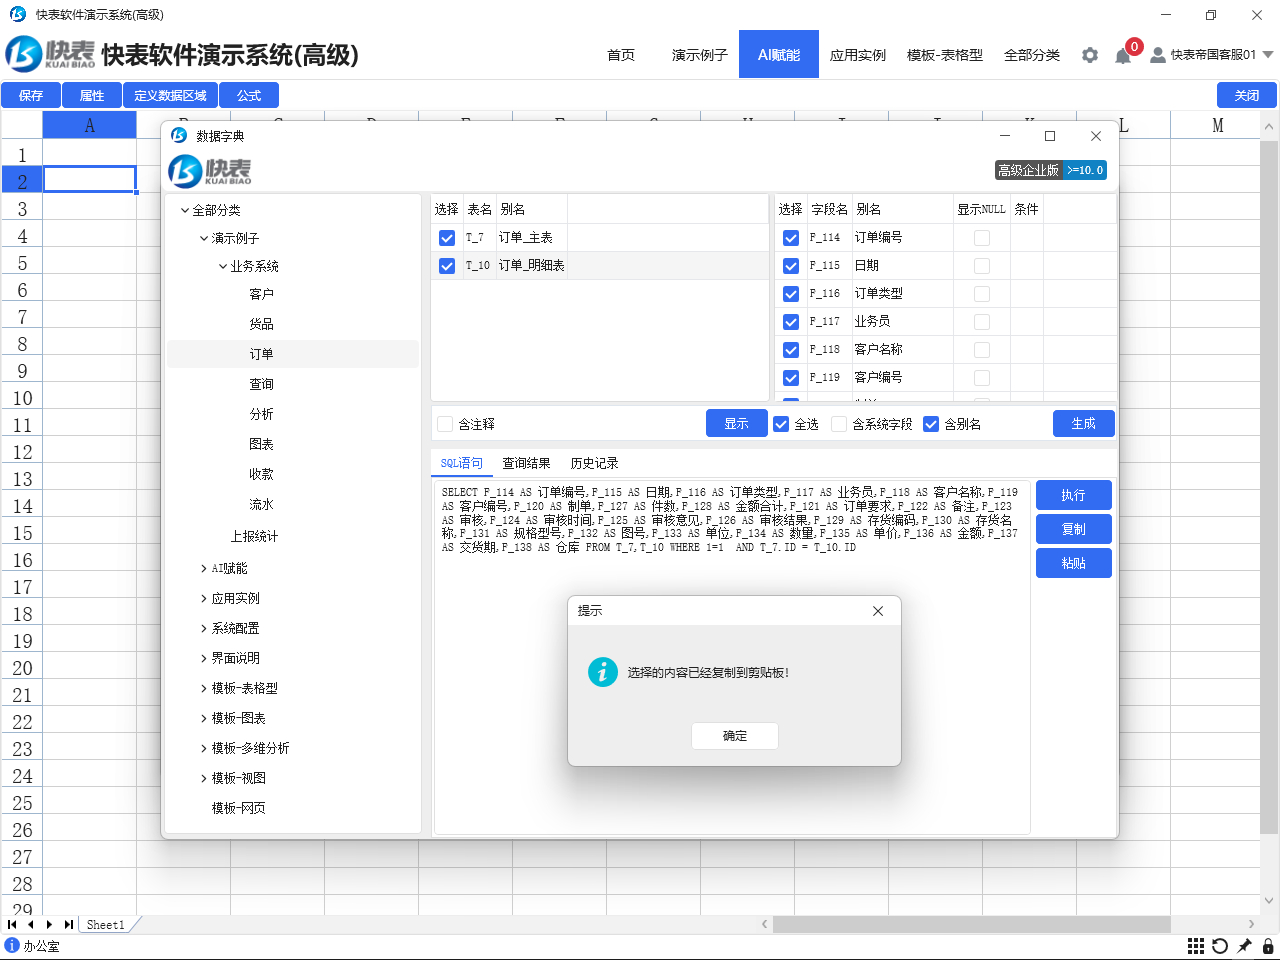
Task: Open the settings gear icon in header
Action: [1090, 55]
